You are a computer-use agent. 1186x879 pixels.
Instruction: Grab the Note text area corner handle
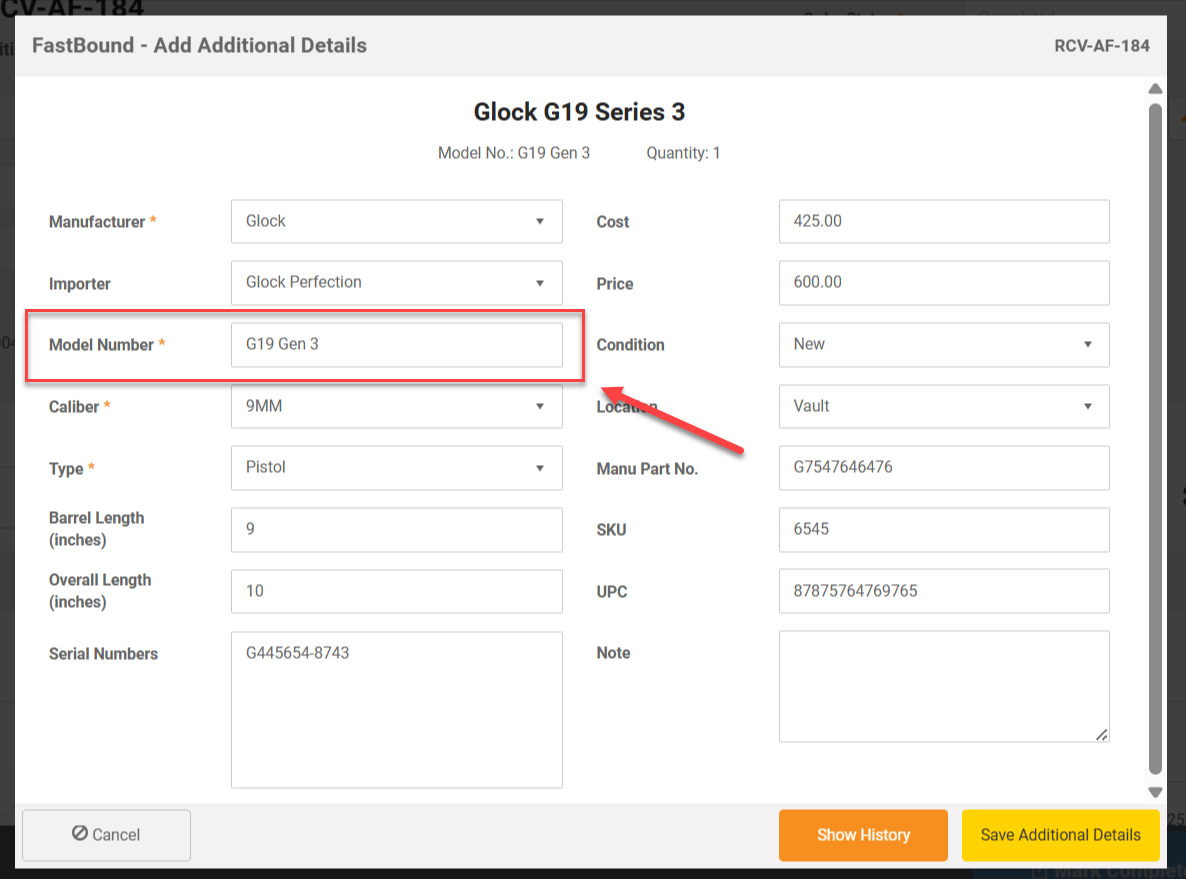[x=1102, y=735]
